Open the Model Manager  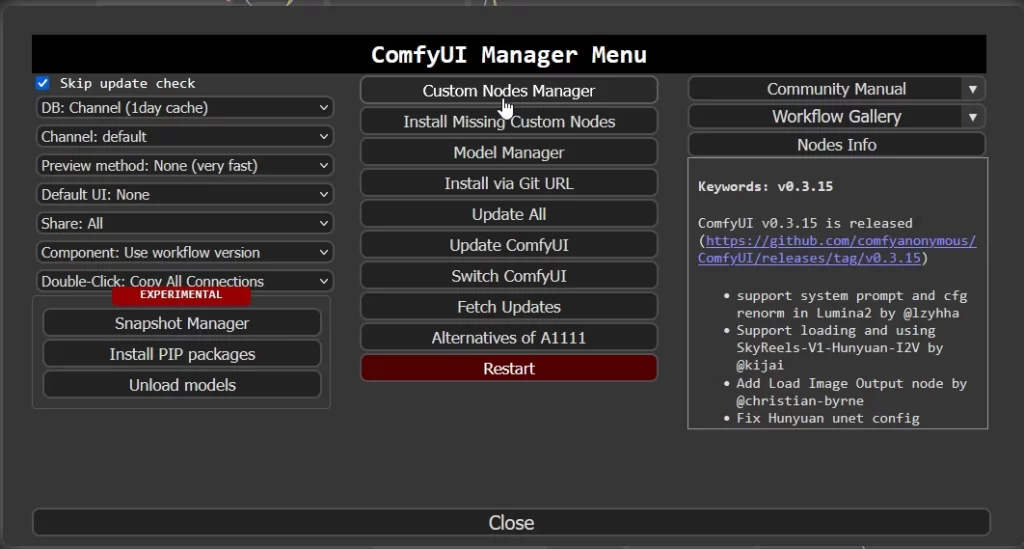tap(508, 152)
